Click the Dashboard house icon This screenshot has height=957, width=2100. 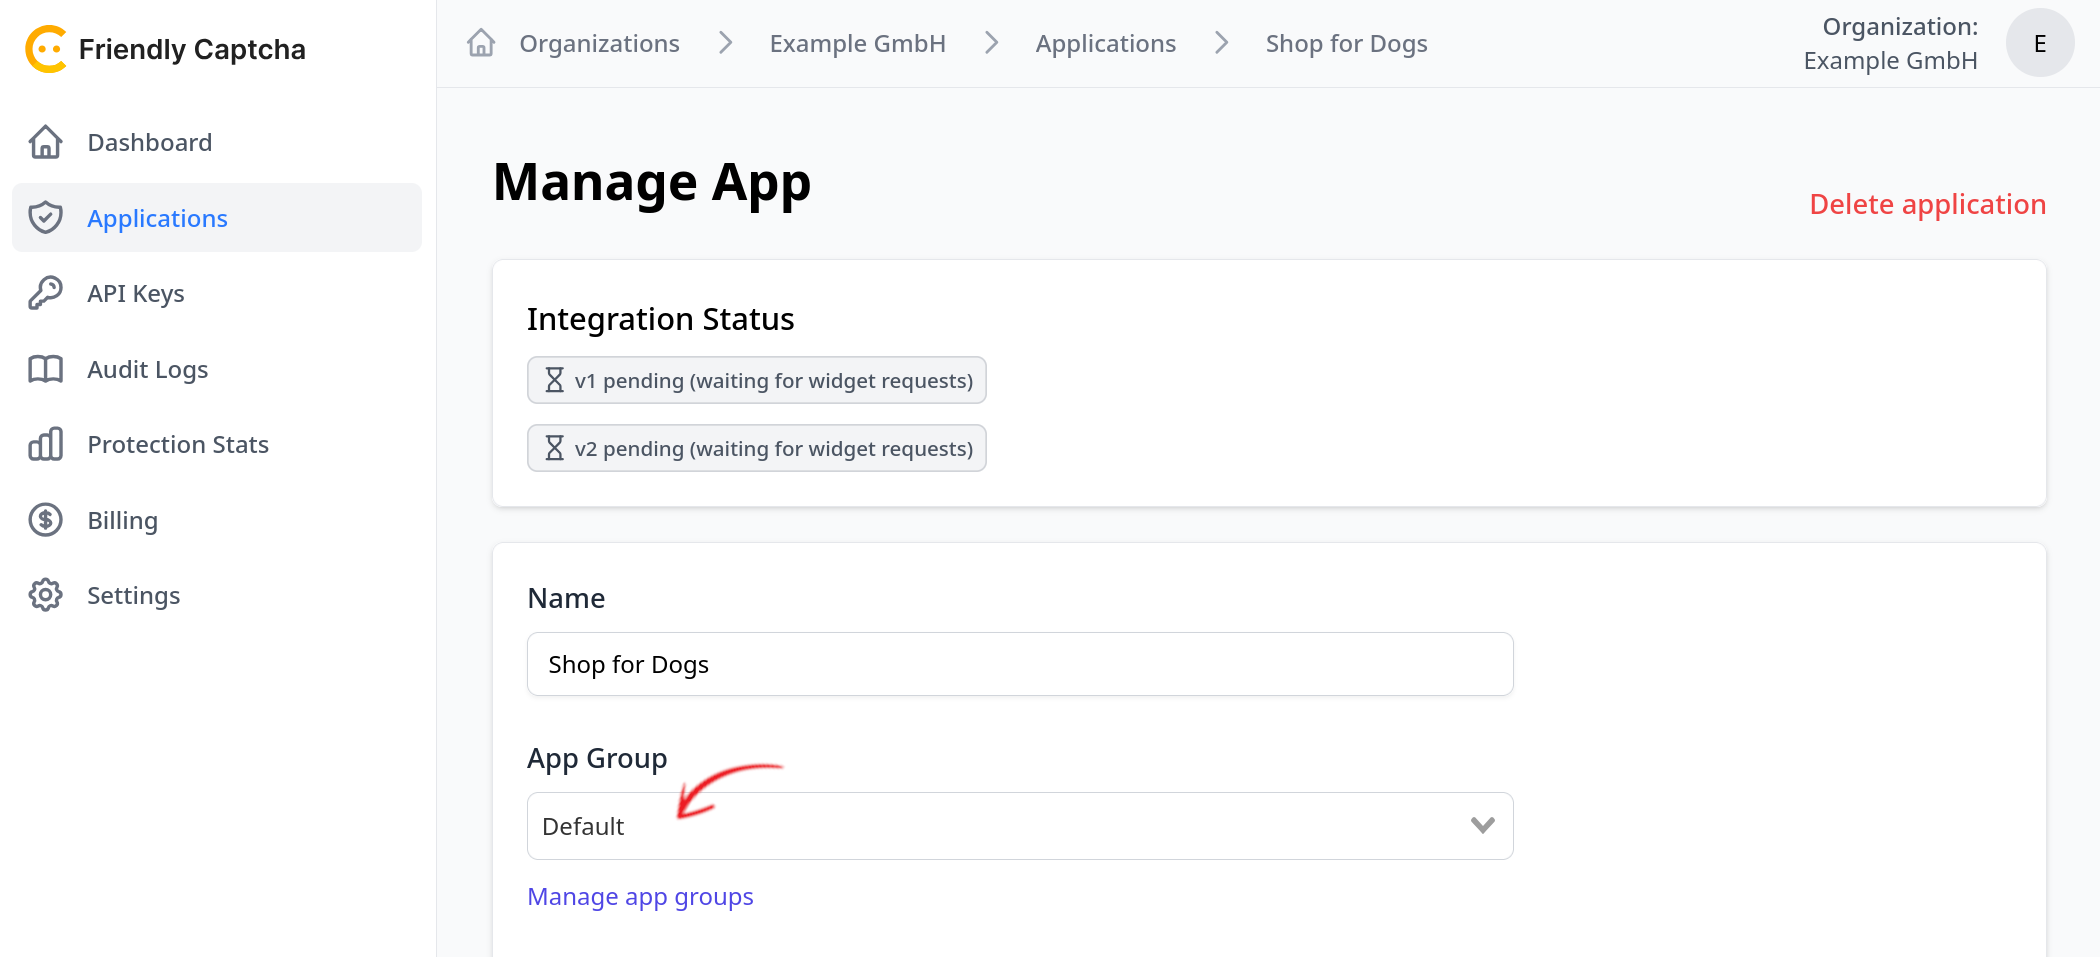tap(46, 142)
